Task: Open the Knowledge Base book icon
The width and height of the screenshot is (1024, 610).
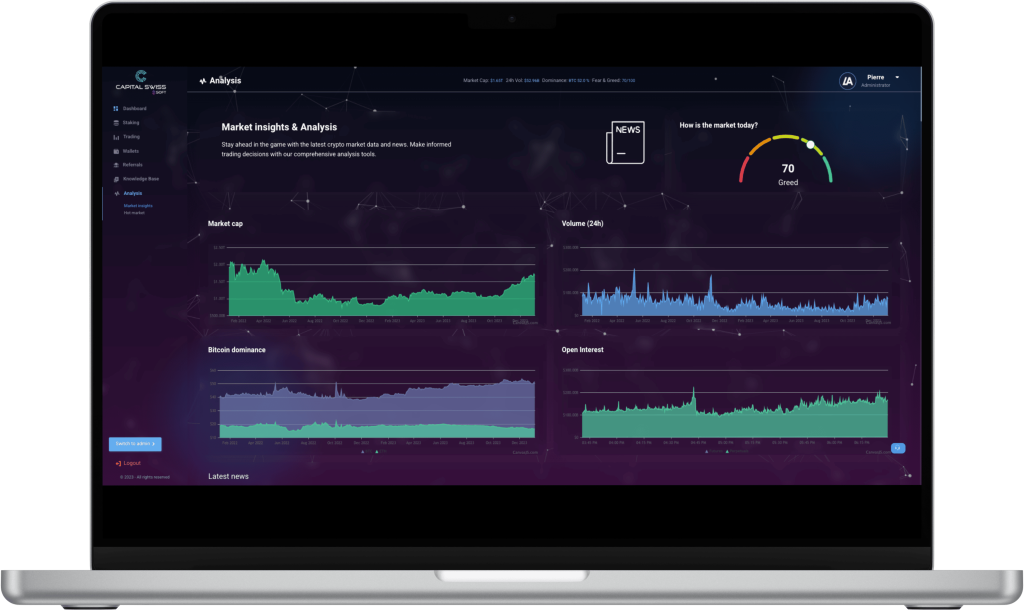Action: [116, 179]
